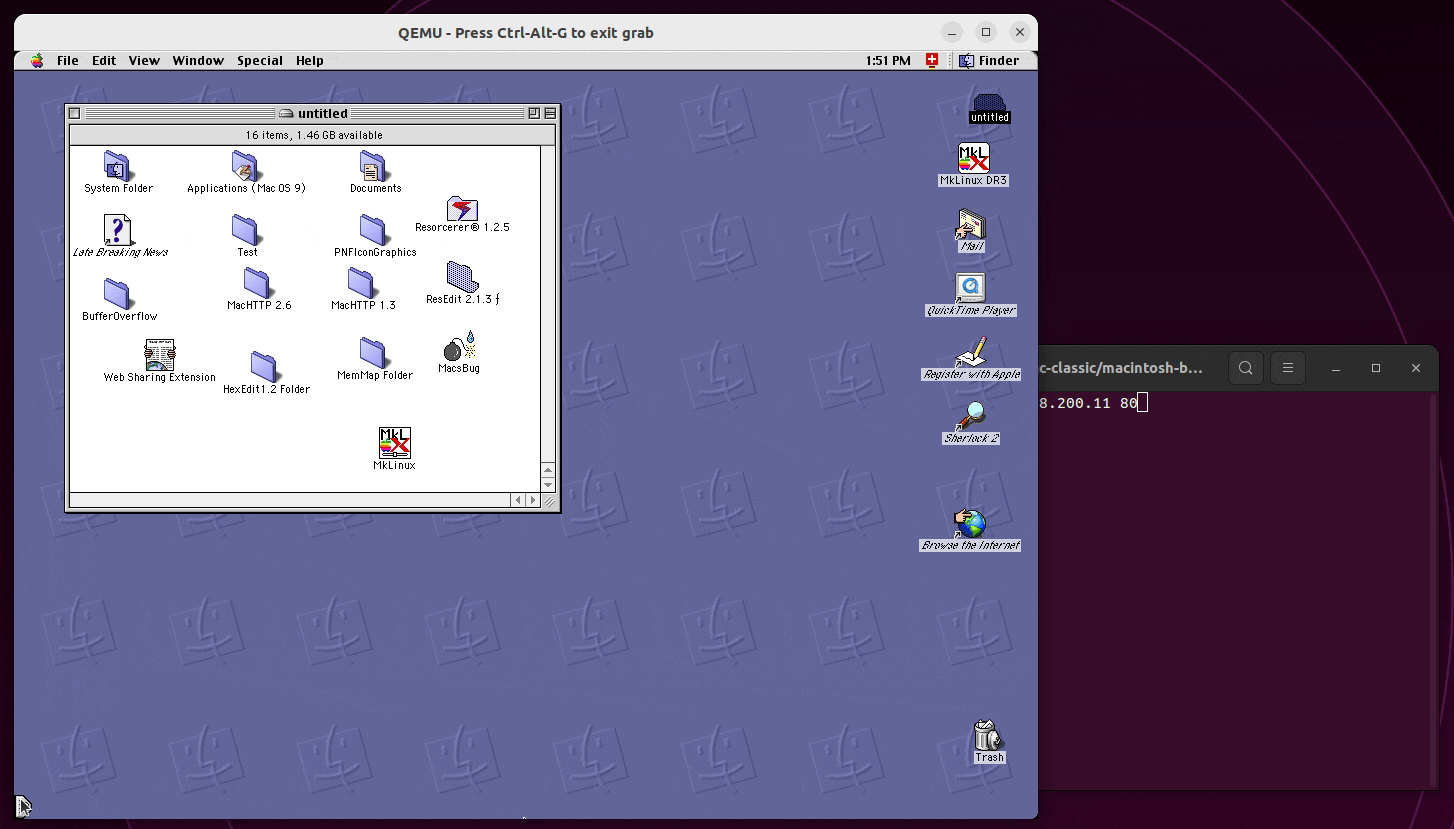Click the untitled window close box
The height and width of the screenshot is (829, 1454).
click(74, 113)
